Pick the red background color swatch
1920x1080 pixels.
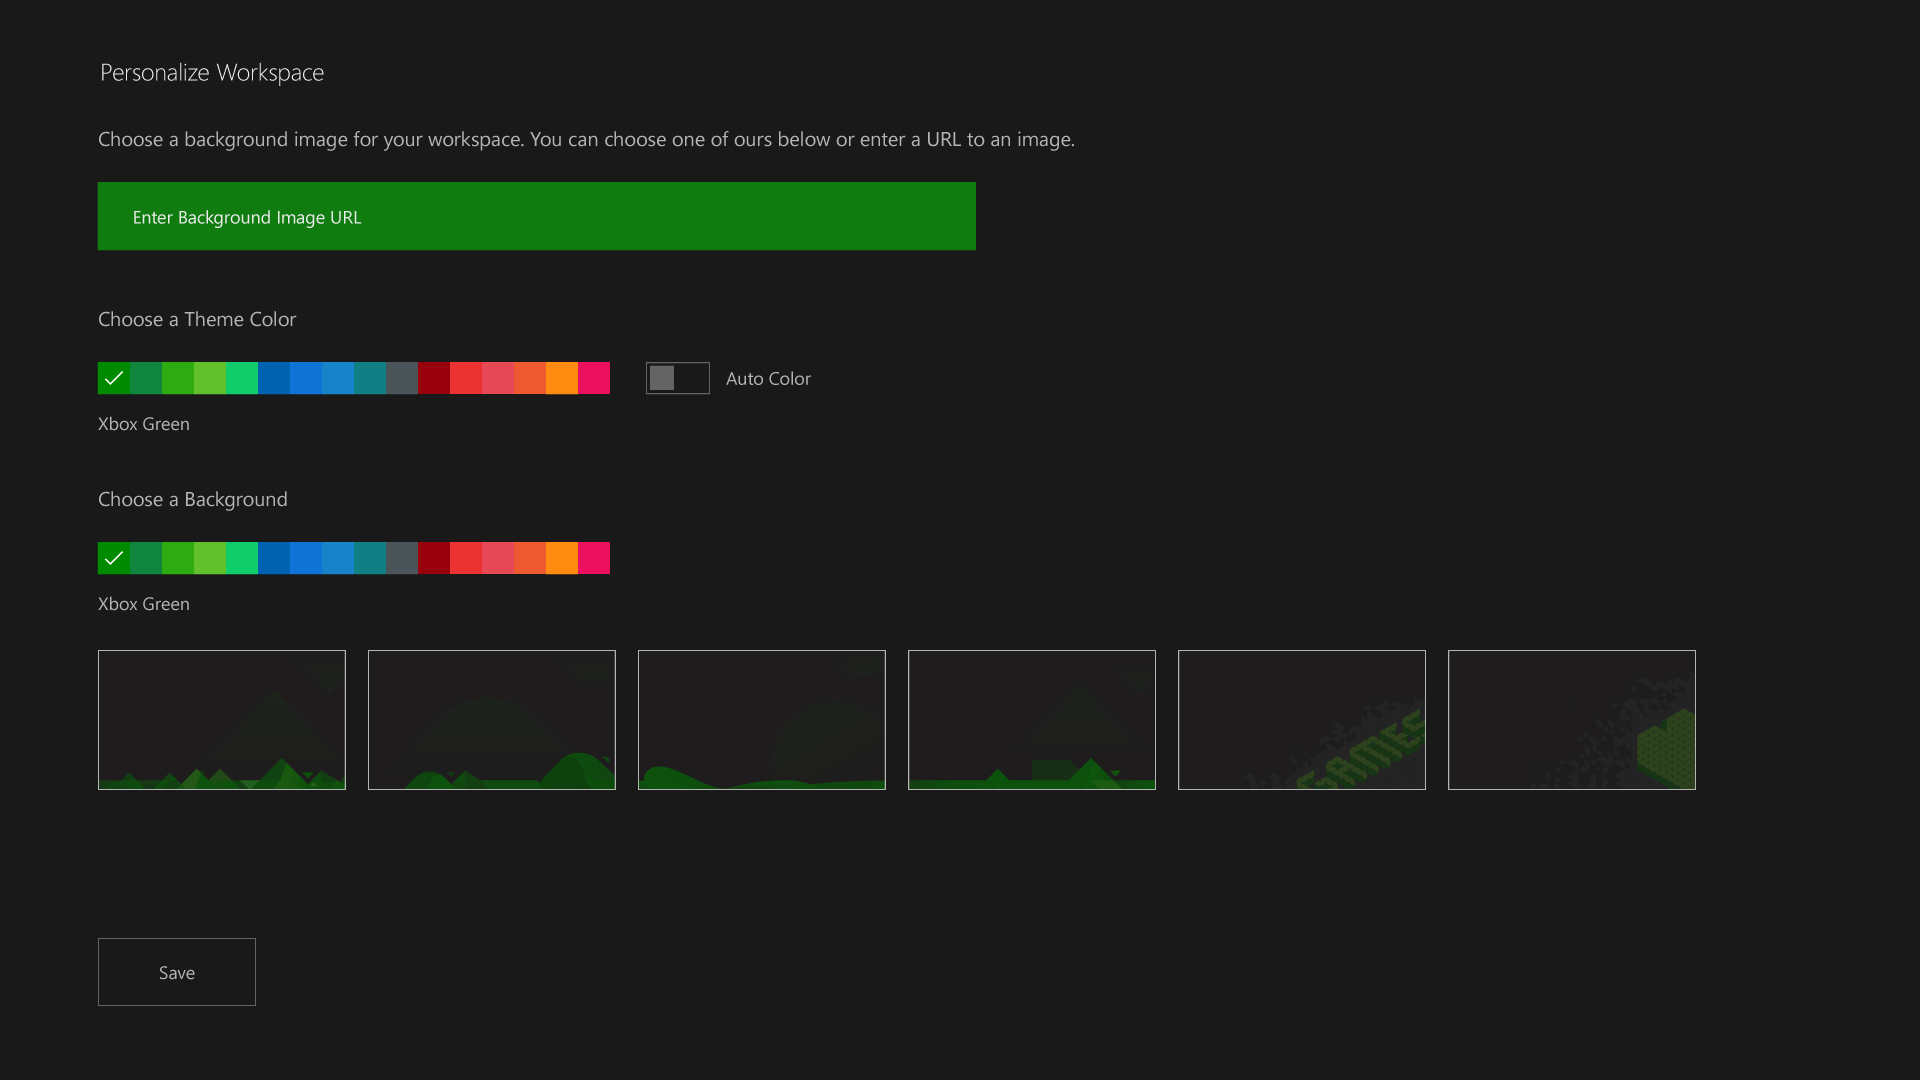point(466,558)
